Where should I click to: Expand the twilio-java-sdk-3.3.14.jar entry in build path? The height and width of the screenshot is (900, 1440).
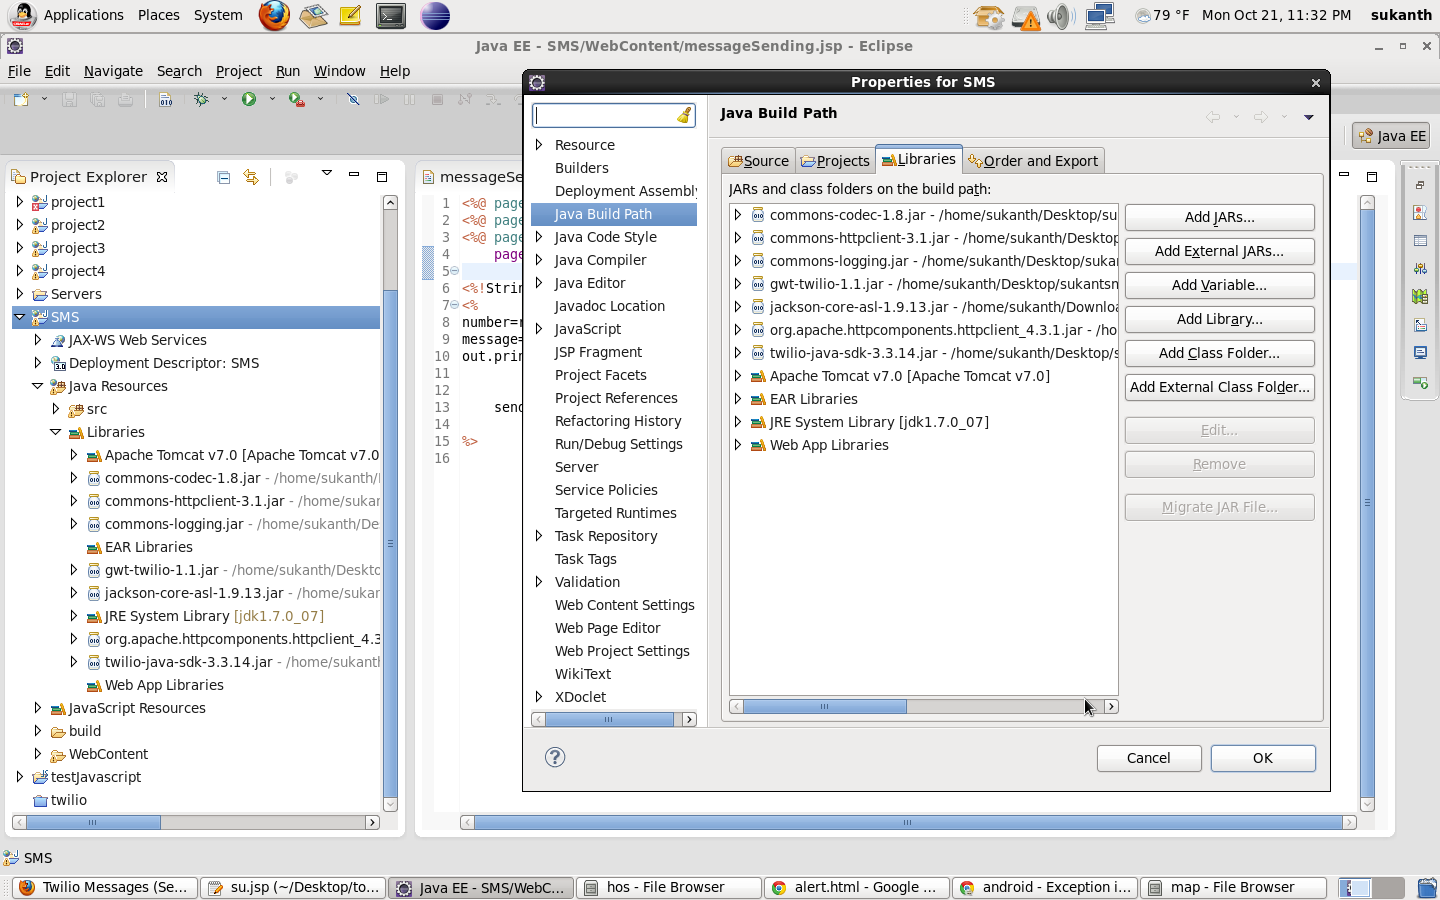[738, 353]
